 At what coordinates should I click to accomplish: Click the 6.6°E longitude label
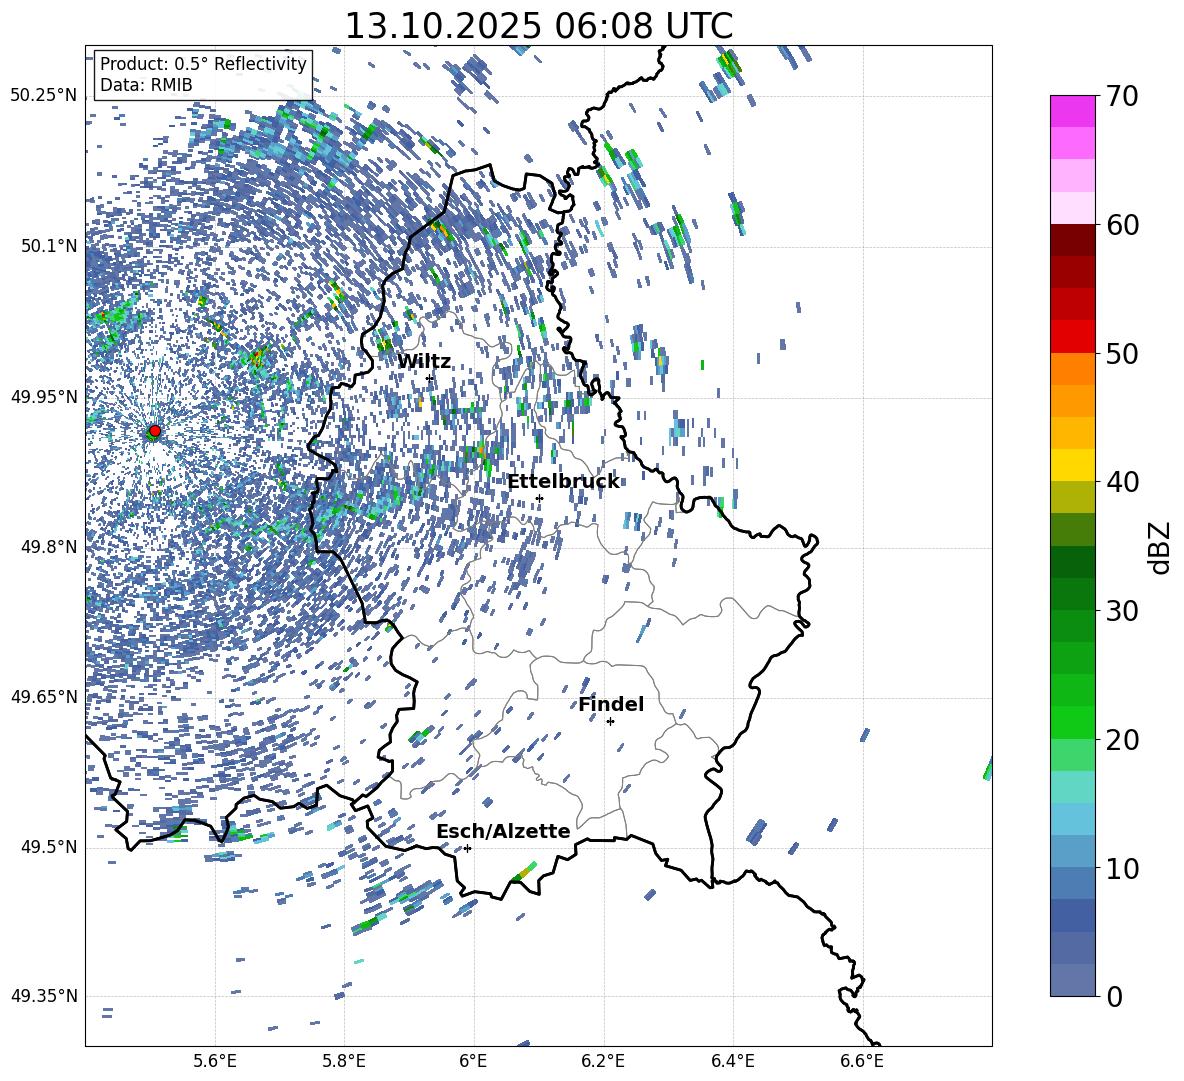tap(862, 1061)
